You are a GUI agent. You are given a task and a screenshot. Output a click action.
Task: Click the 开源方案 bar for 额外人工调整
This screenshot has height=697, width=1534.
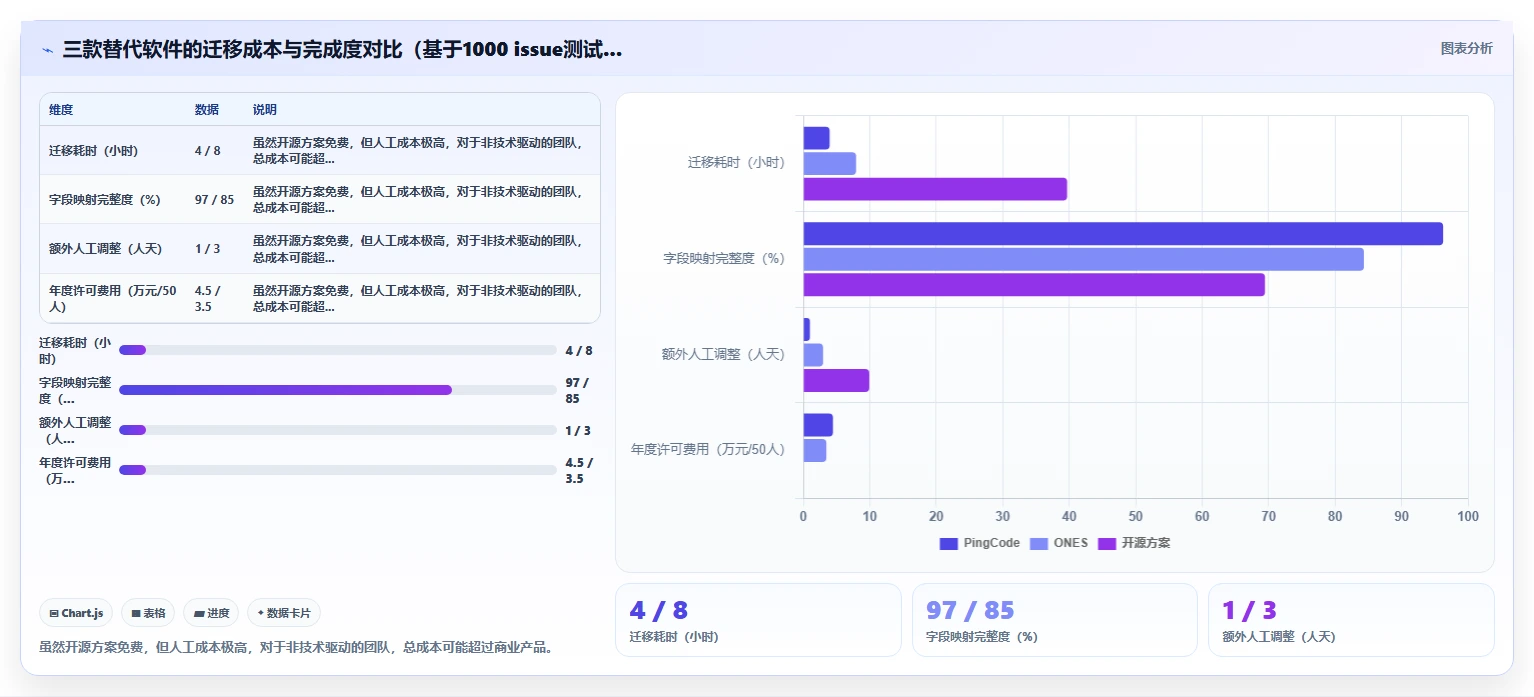(x=836, y=380)
